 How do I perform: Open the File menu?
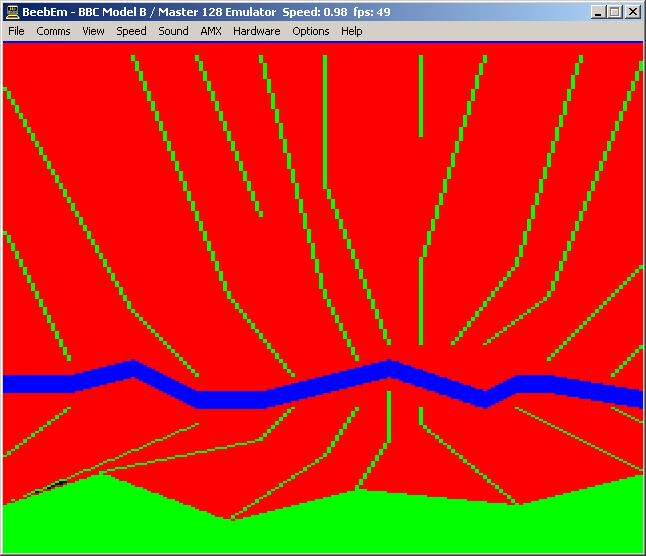(16, 31)
